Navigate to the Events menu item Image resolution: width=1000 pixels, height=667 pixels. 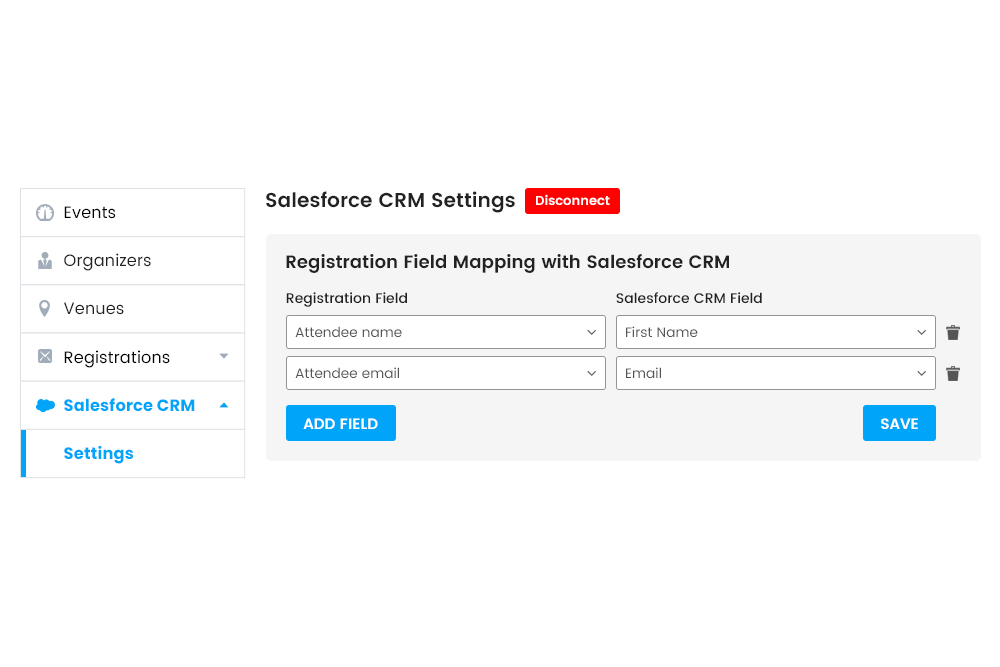pos(88,212)
